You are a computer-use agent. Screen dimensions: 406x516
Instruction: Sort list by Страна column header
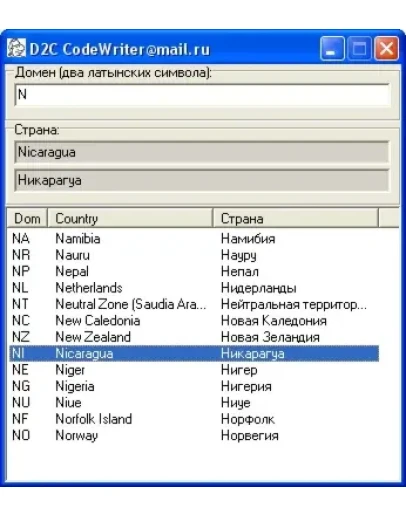[x=296, y=219]
